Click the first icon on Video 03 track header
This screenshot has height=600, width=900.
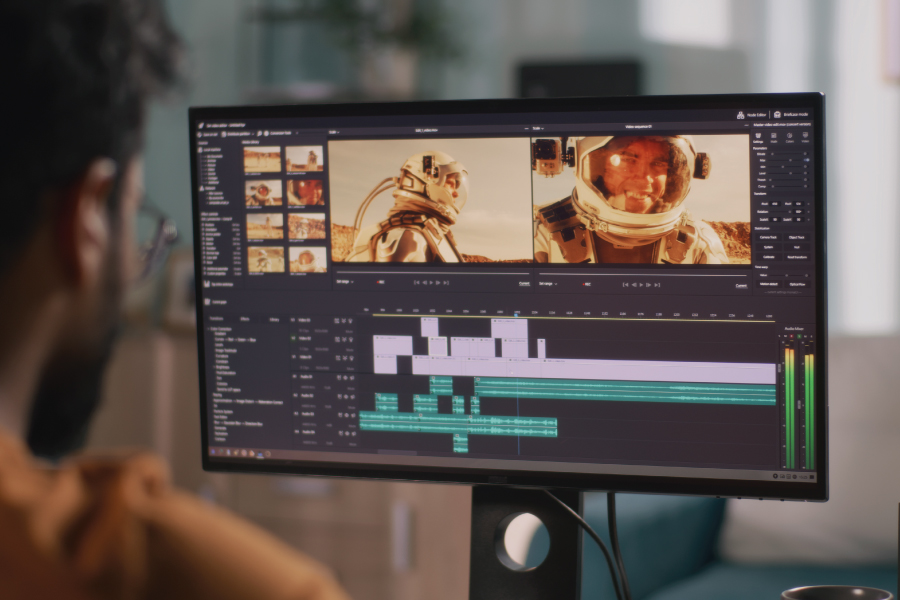pos(337,320)
